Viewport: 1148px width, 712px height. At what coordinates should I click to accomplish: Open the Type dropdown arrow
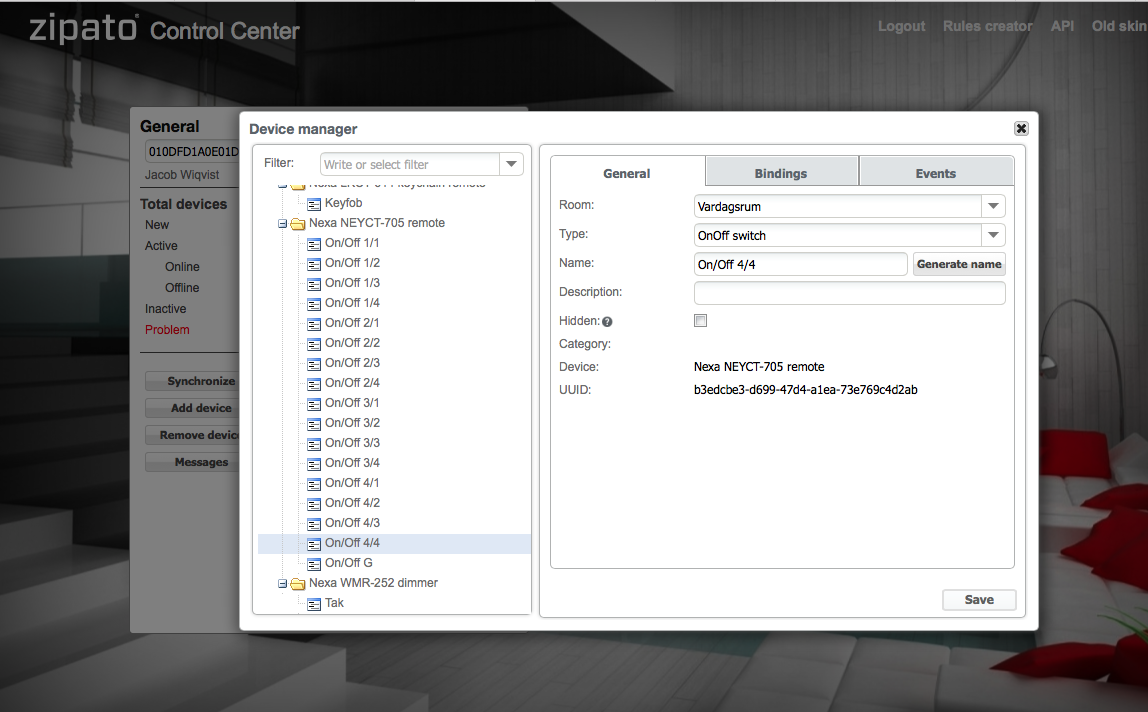tap(992, 235)
